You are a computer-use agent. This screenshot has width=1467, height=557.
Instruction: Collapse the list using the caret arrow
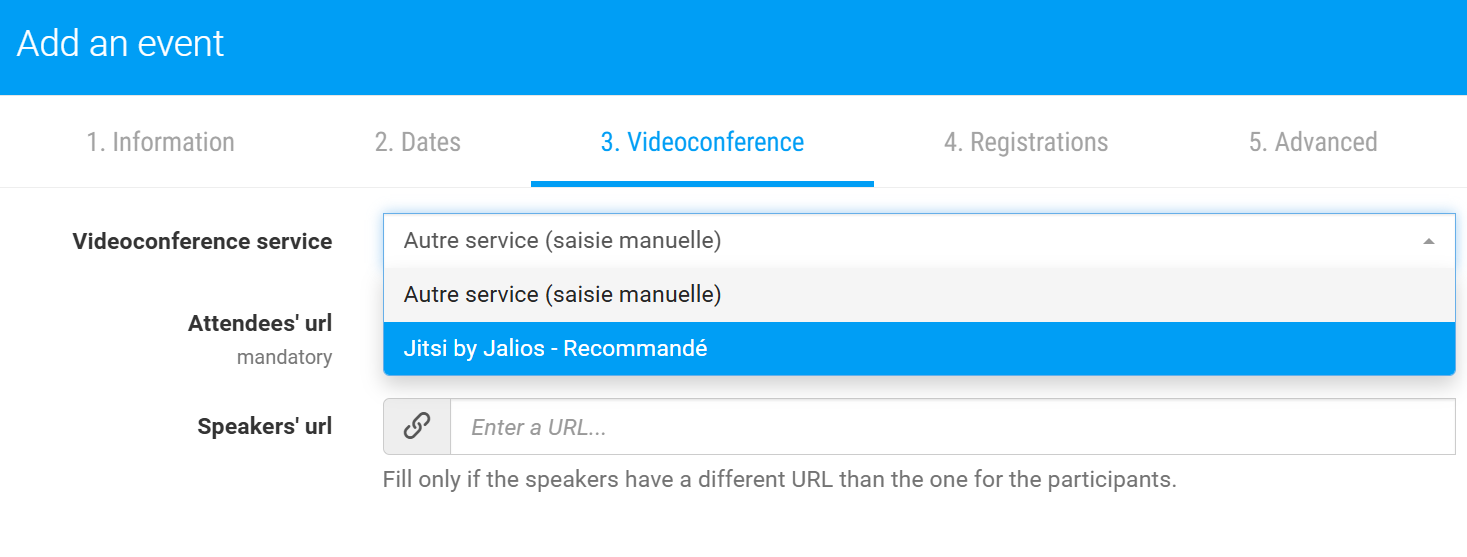1428,241
